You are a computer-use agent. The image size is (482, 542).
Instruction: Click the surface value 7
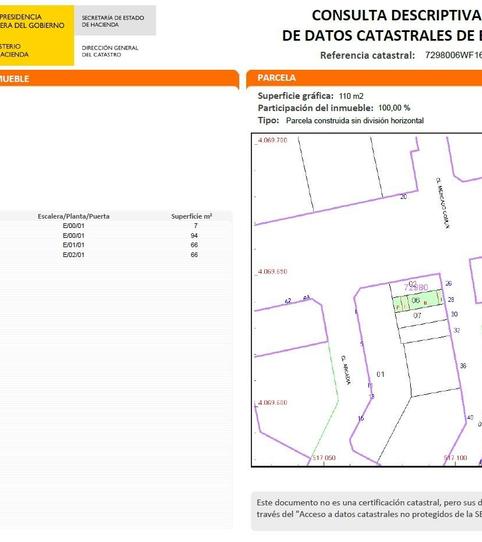(x=195, y=226)
